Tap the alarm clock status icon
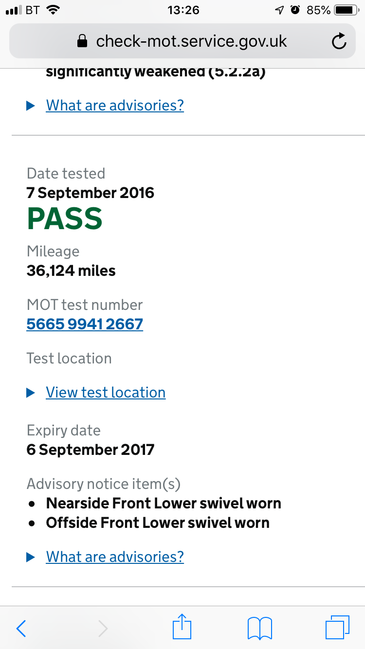 click(295, 10)
